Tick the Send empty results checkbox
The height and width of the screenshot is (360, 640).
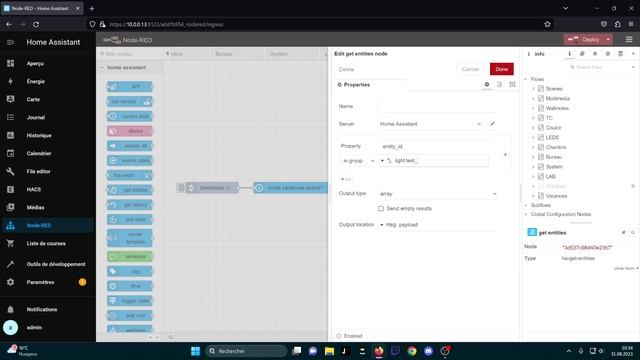pos(381,209)
